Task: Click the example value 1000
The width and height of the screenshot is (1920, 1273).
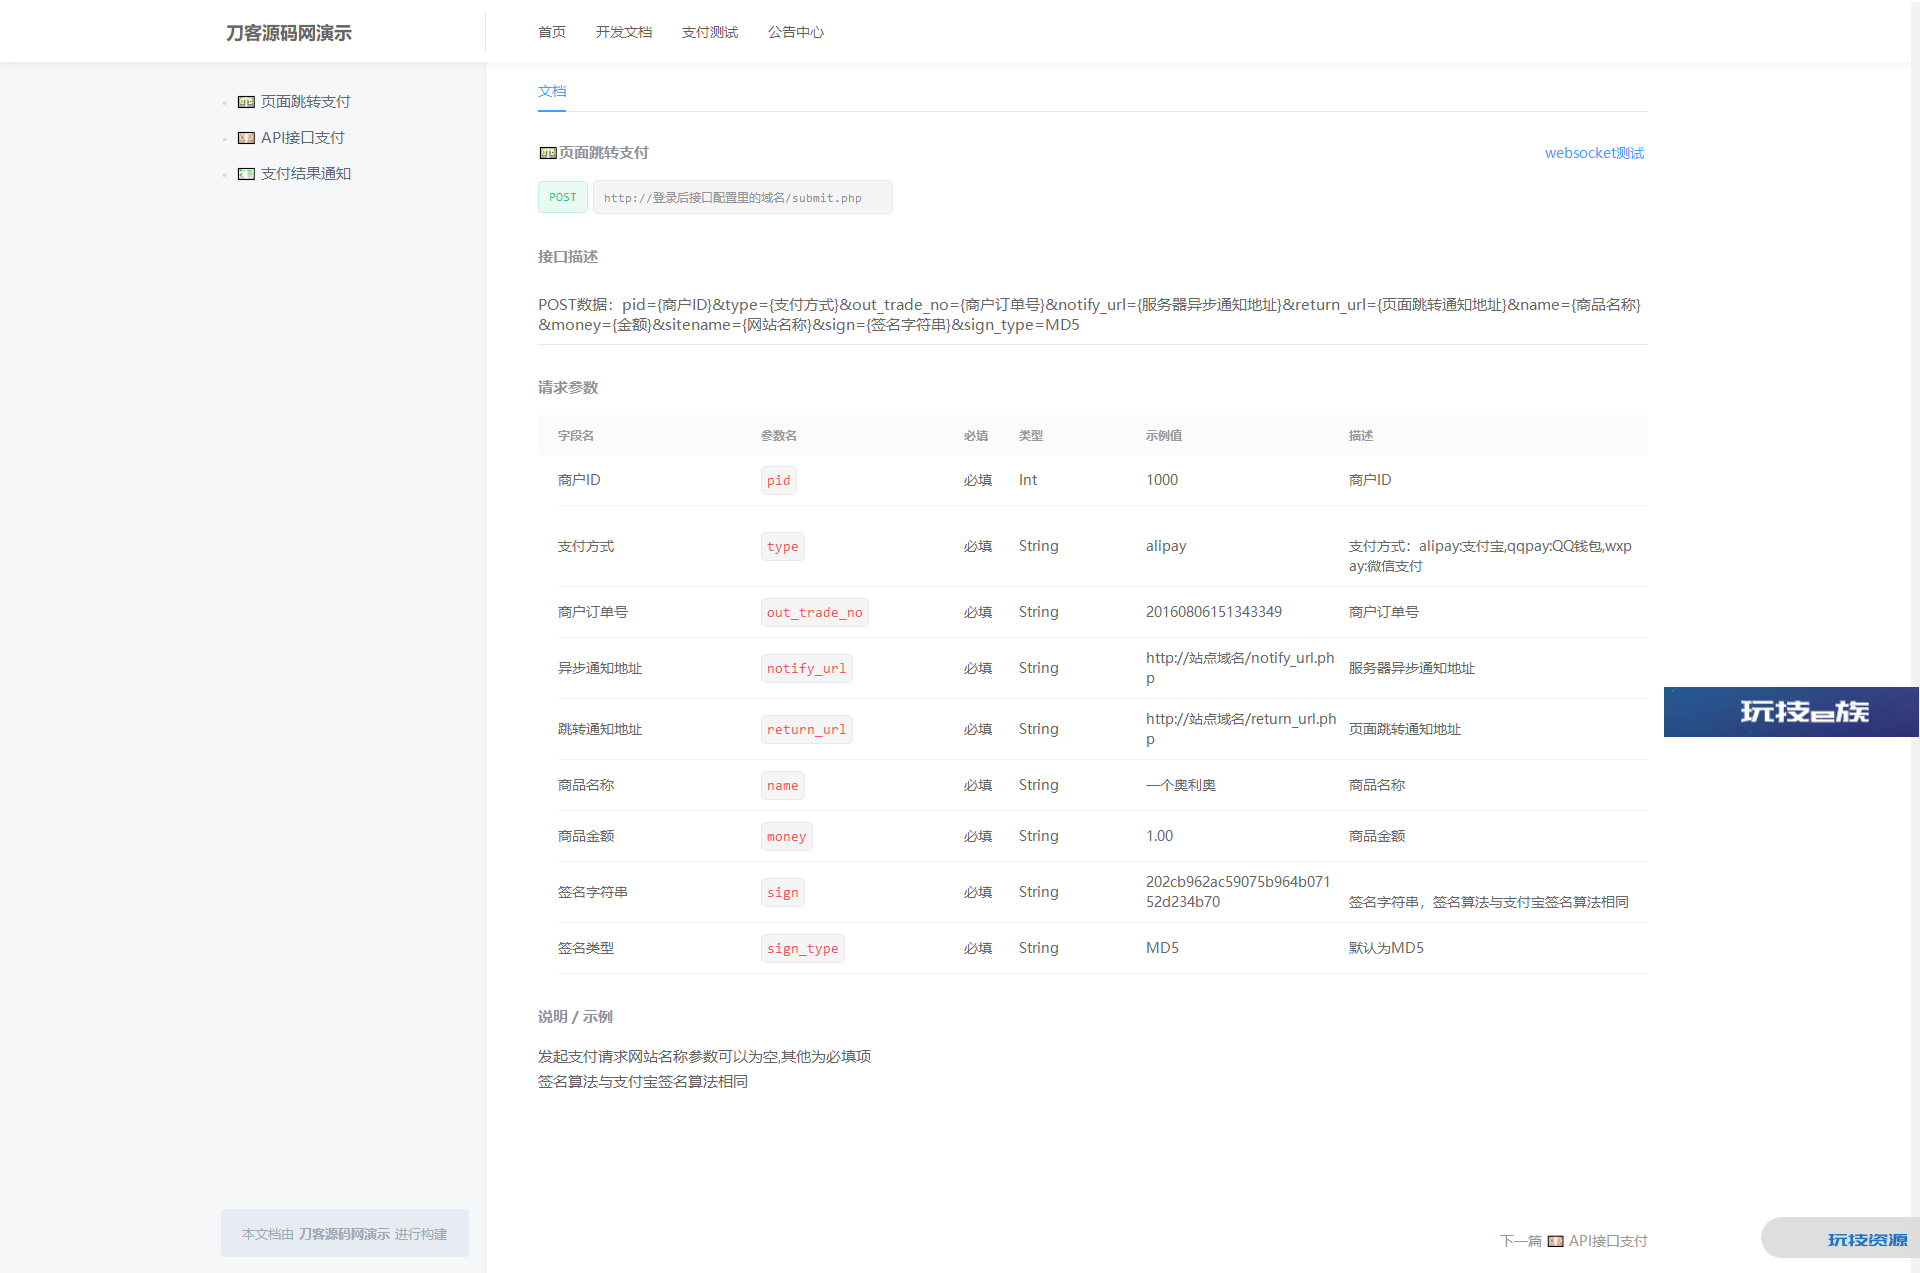Action: [1162, 480]
